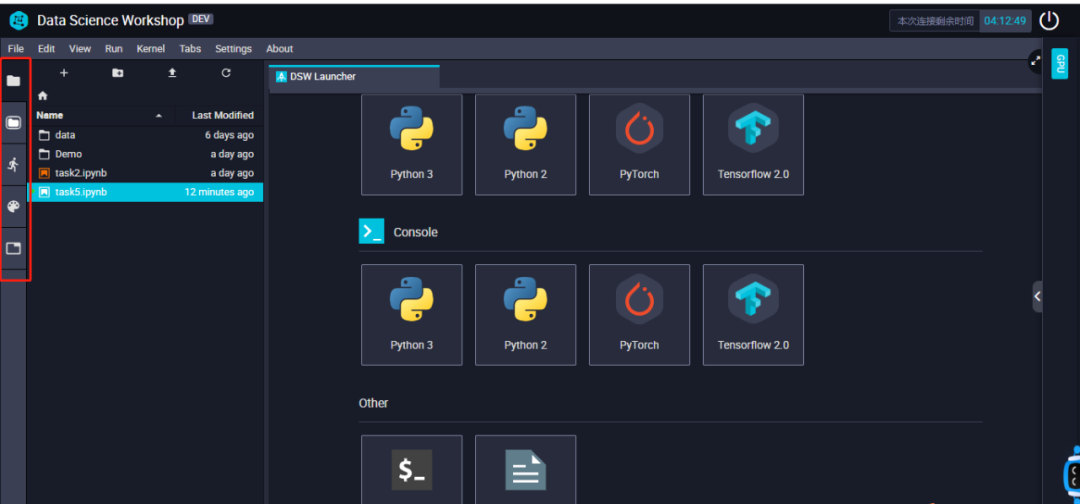Viewport: 1080px width, 504px height.
Task: Open the File menu
Action: tap(16, 49)
